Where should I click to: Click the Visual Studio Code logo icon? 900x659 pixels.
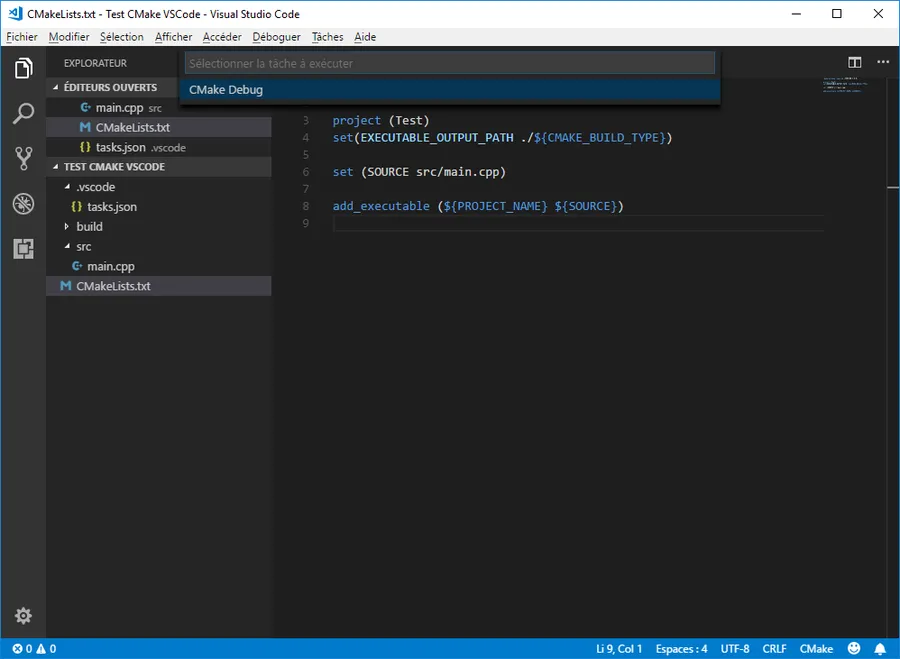coord(15,13)
